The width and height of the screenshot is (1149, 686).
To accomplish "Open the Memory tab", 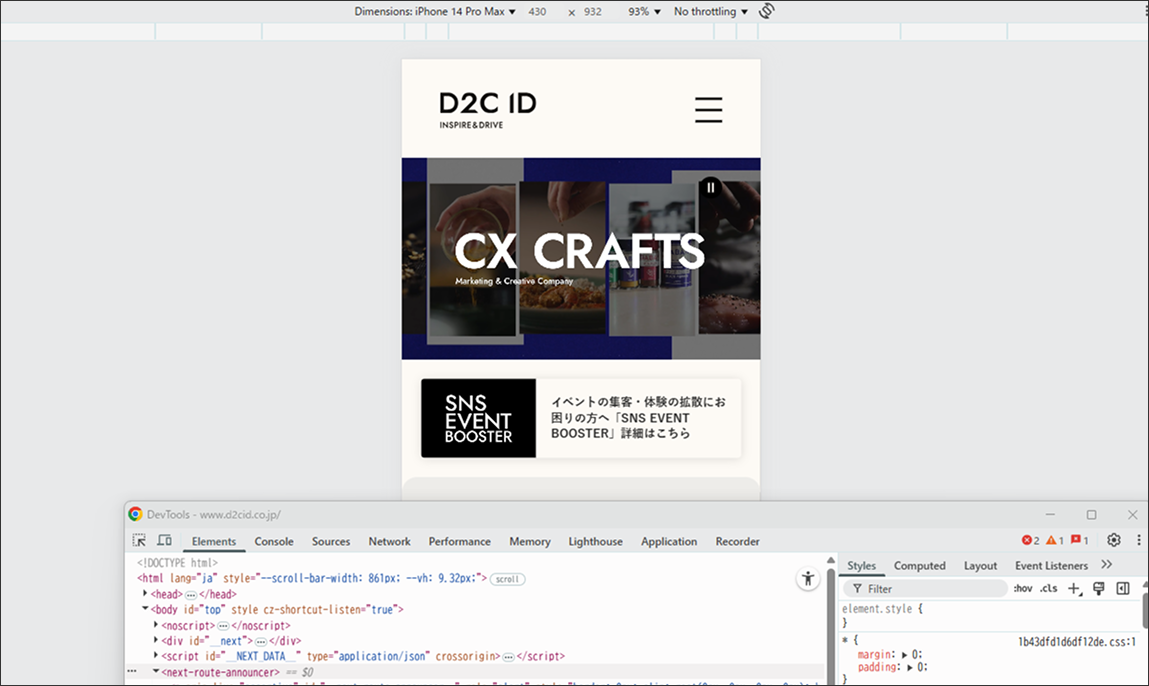I will (x=530, y=542).
